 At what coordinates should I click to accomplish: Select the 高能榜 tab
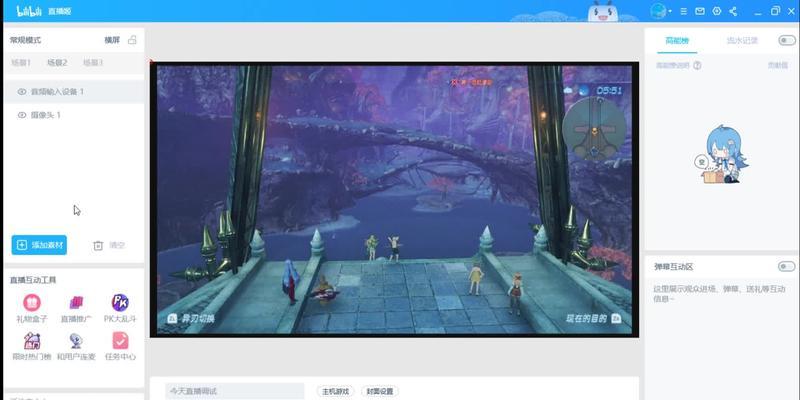click(677, 41)
